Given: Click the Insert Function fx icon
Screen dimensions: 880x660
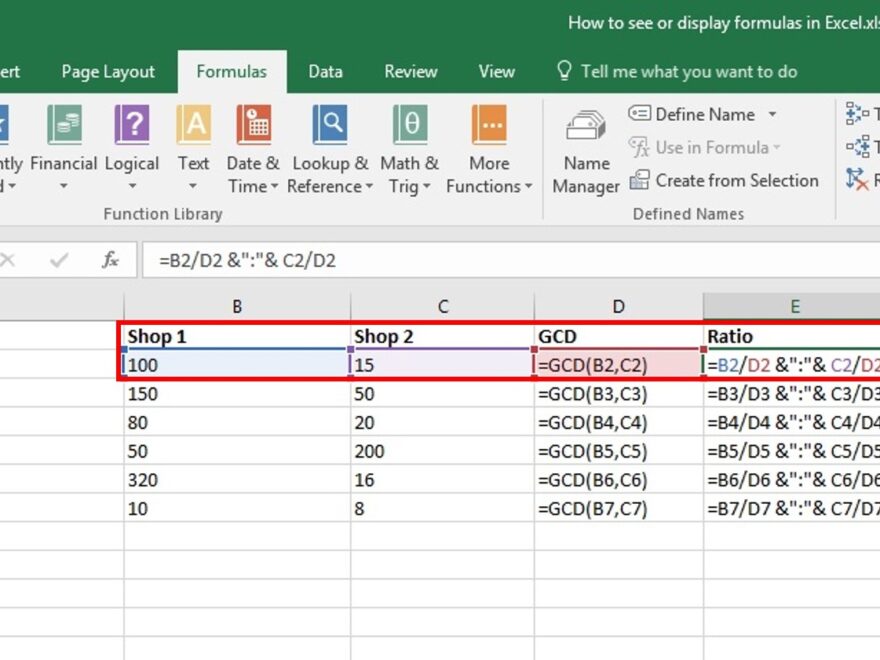Looking at the screenshot, I should pos(110,259).
